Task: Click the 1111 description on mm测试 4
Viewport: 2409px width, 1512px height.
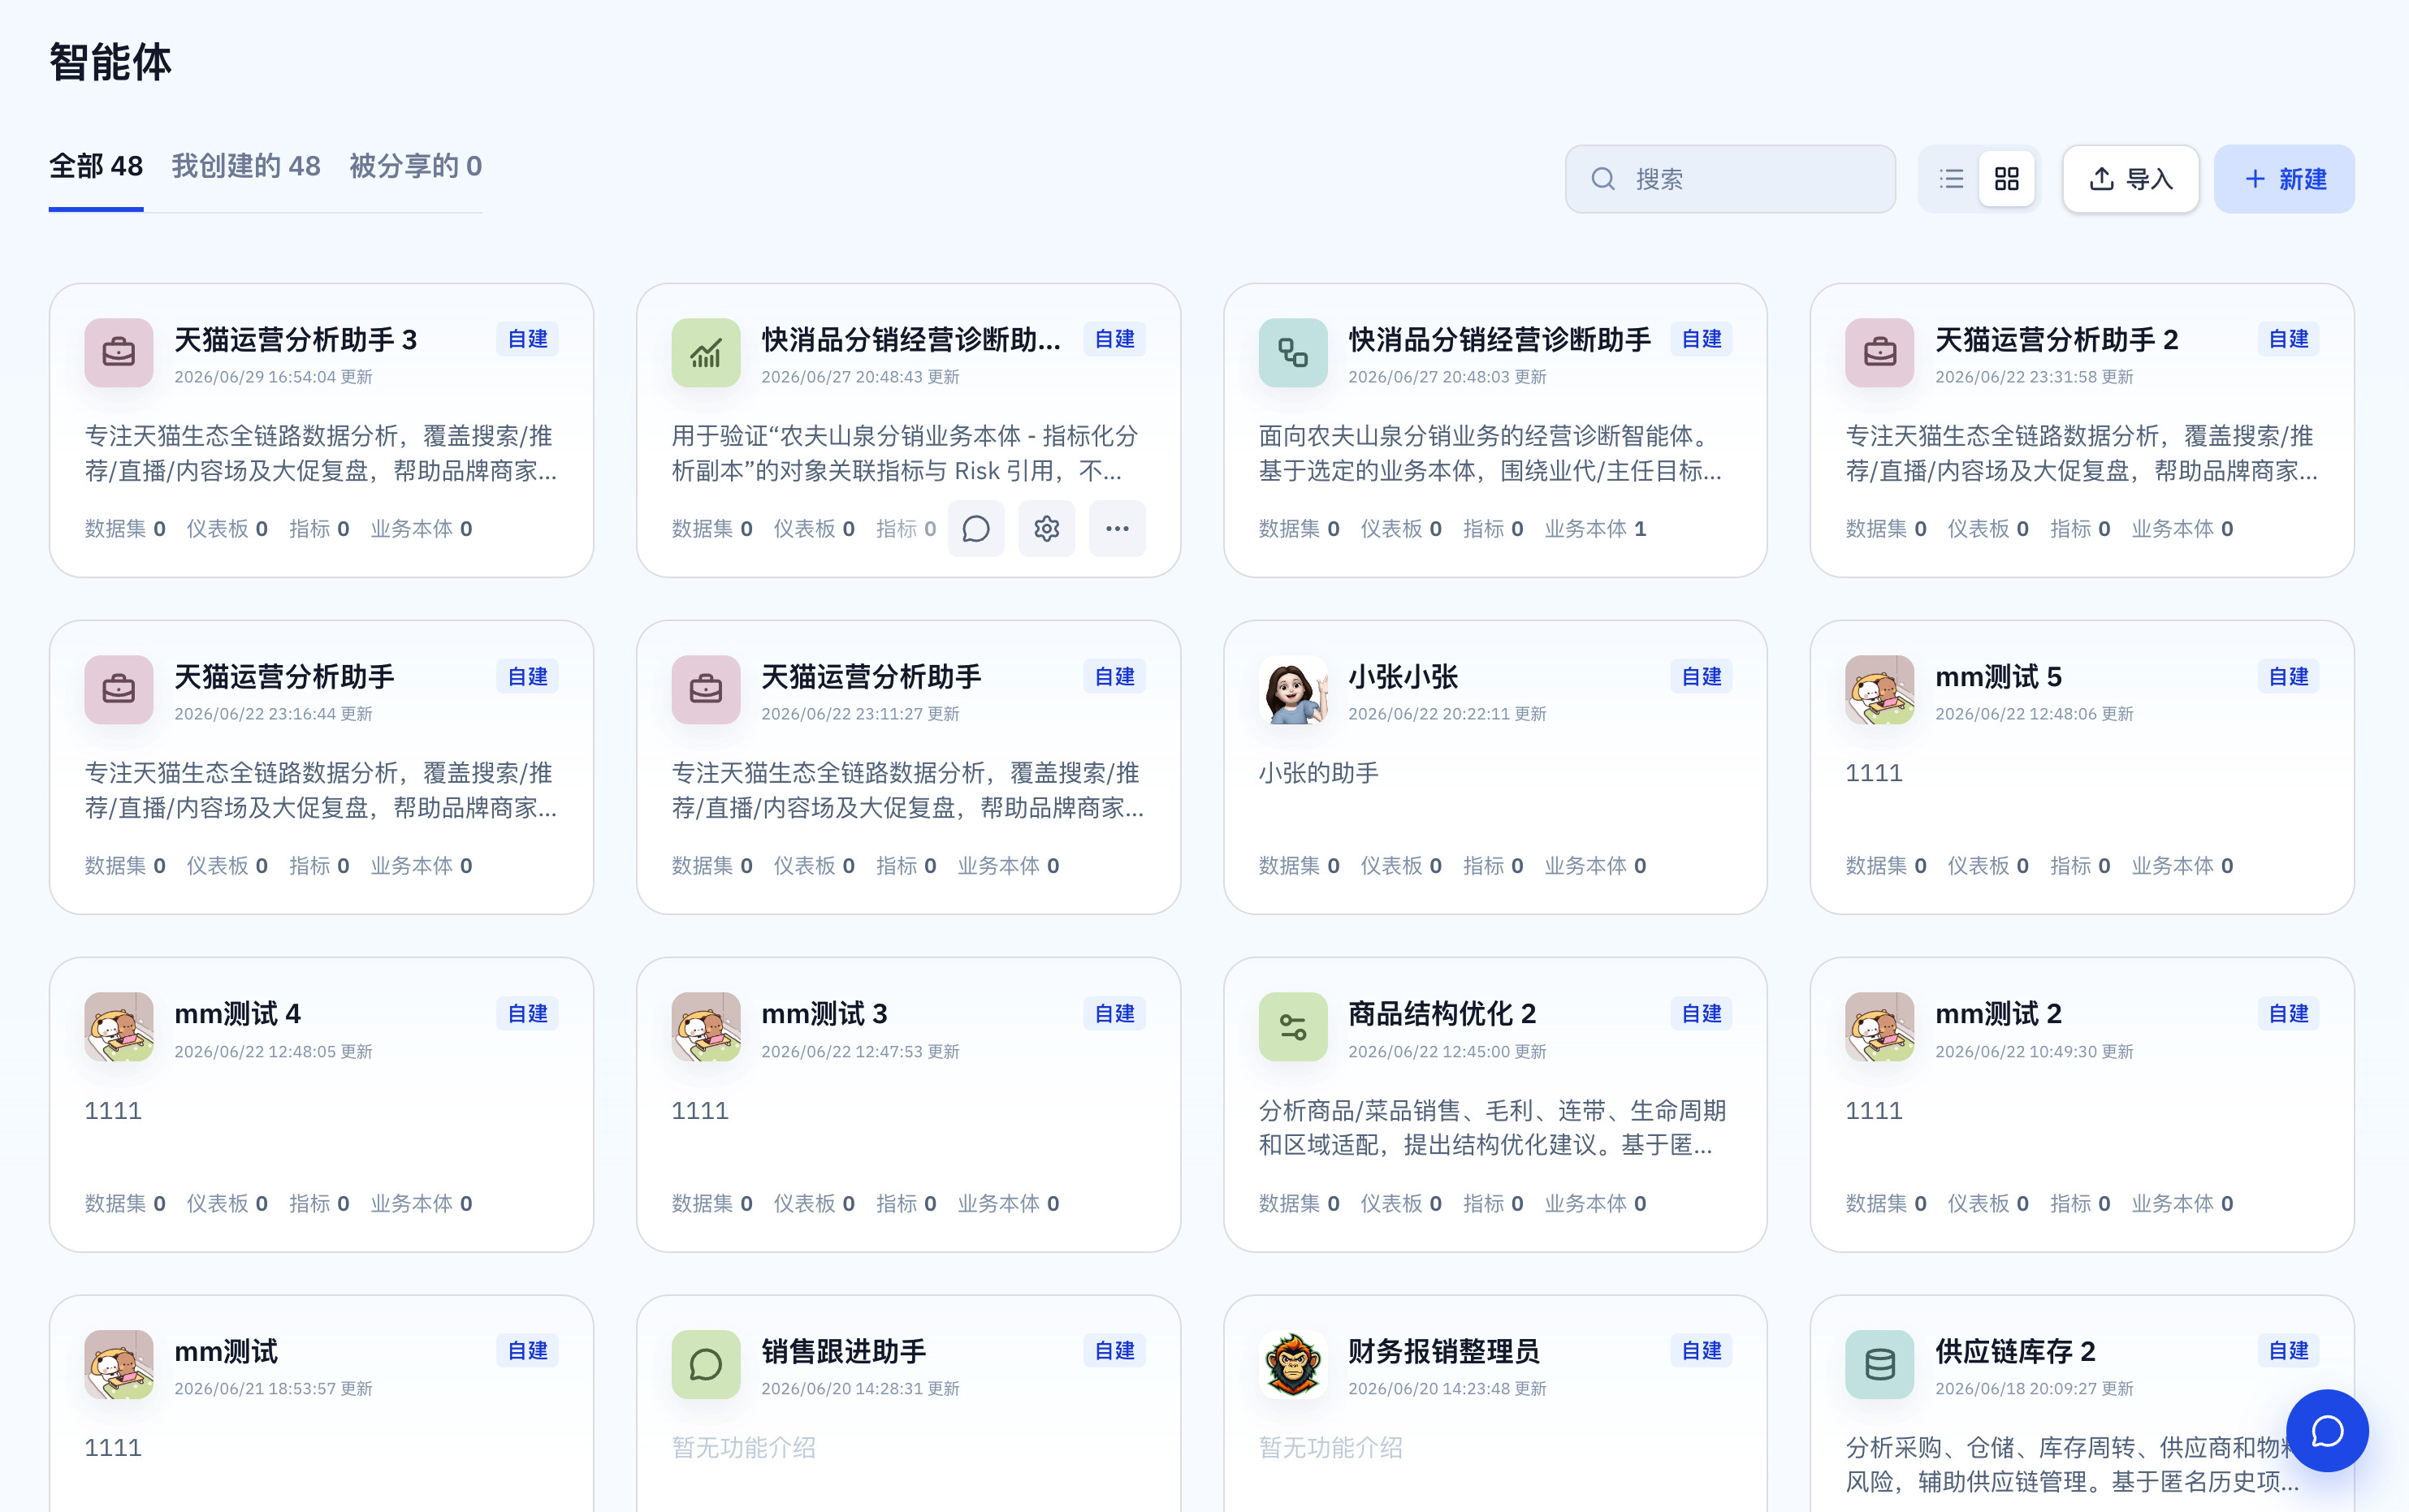Action: point(113,1111)
